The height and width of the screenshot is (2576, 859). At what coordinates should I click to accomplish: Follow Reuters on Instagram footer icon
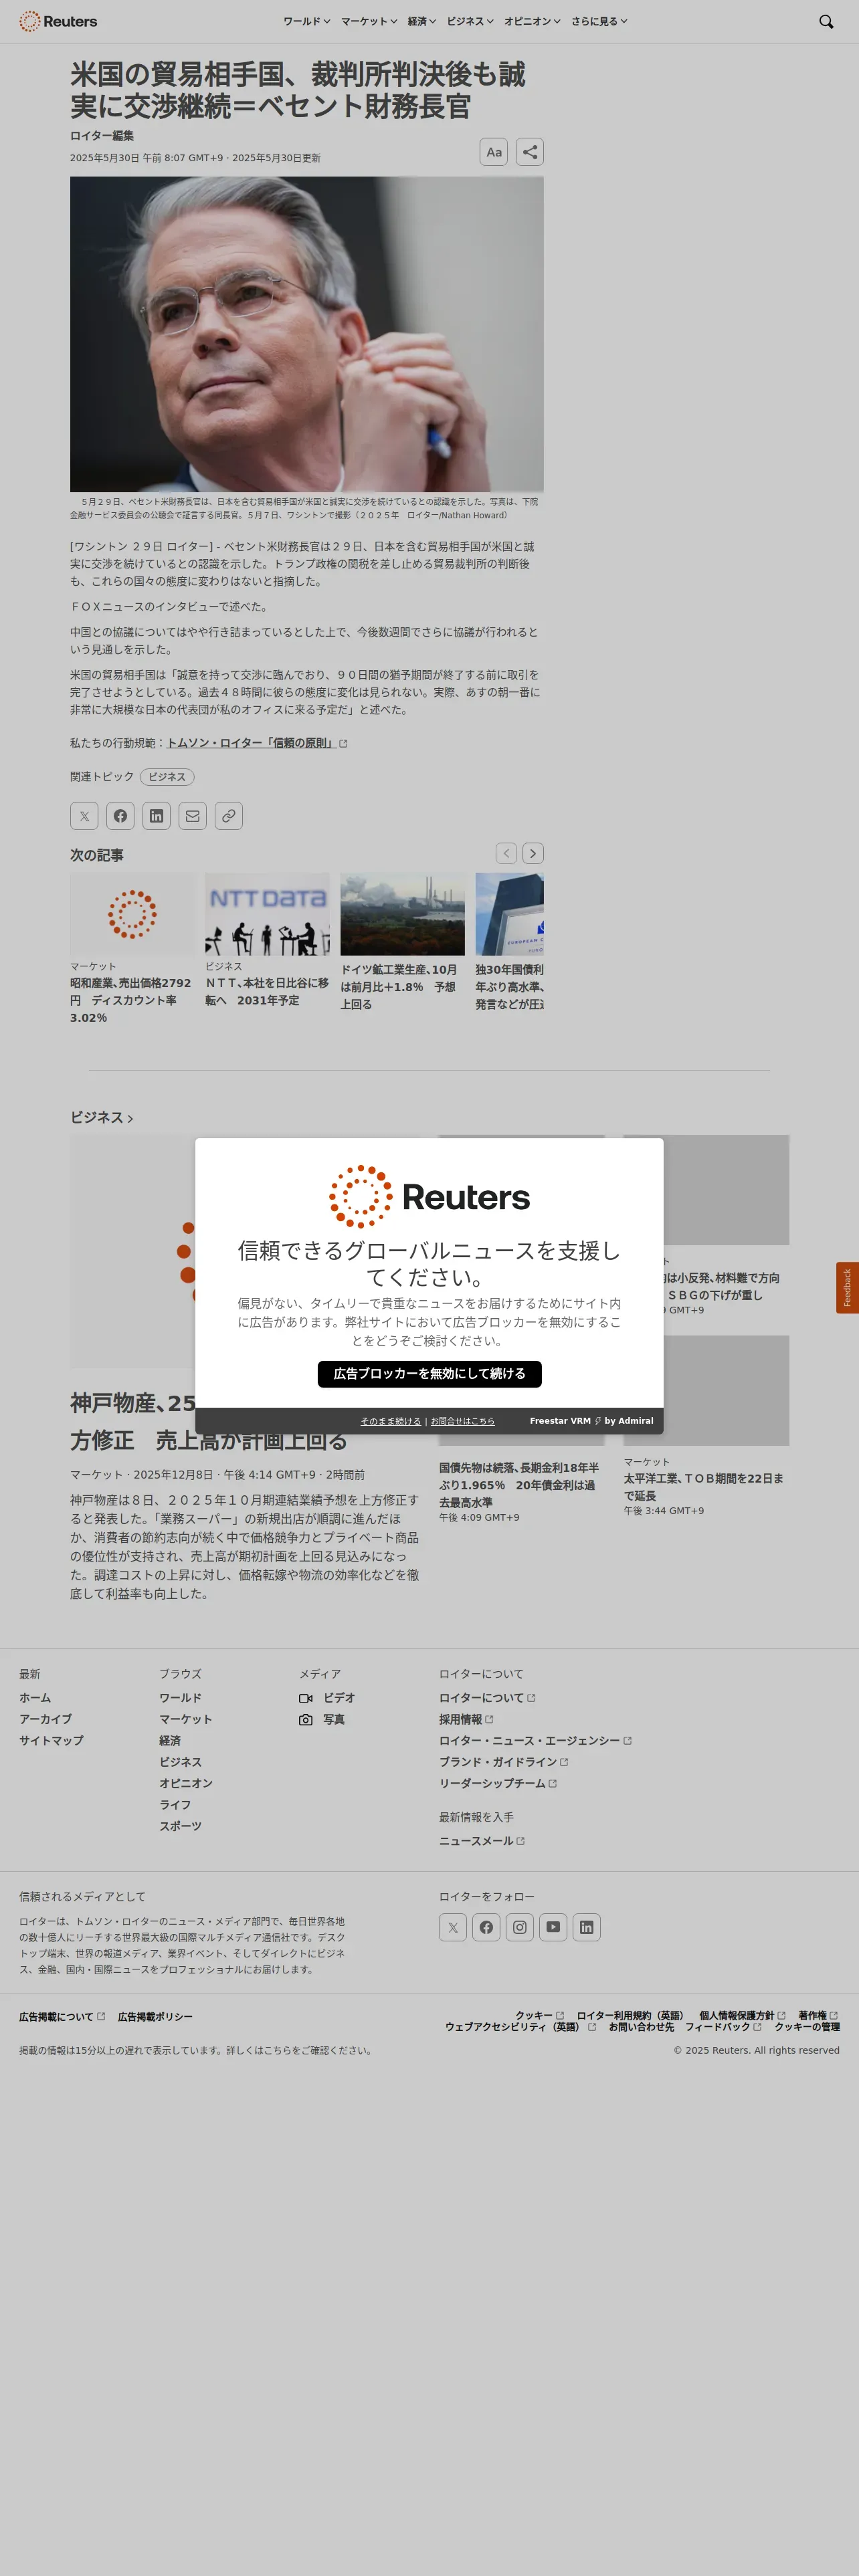[520, 1927]
